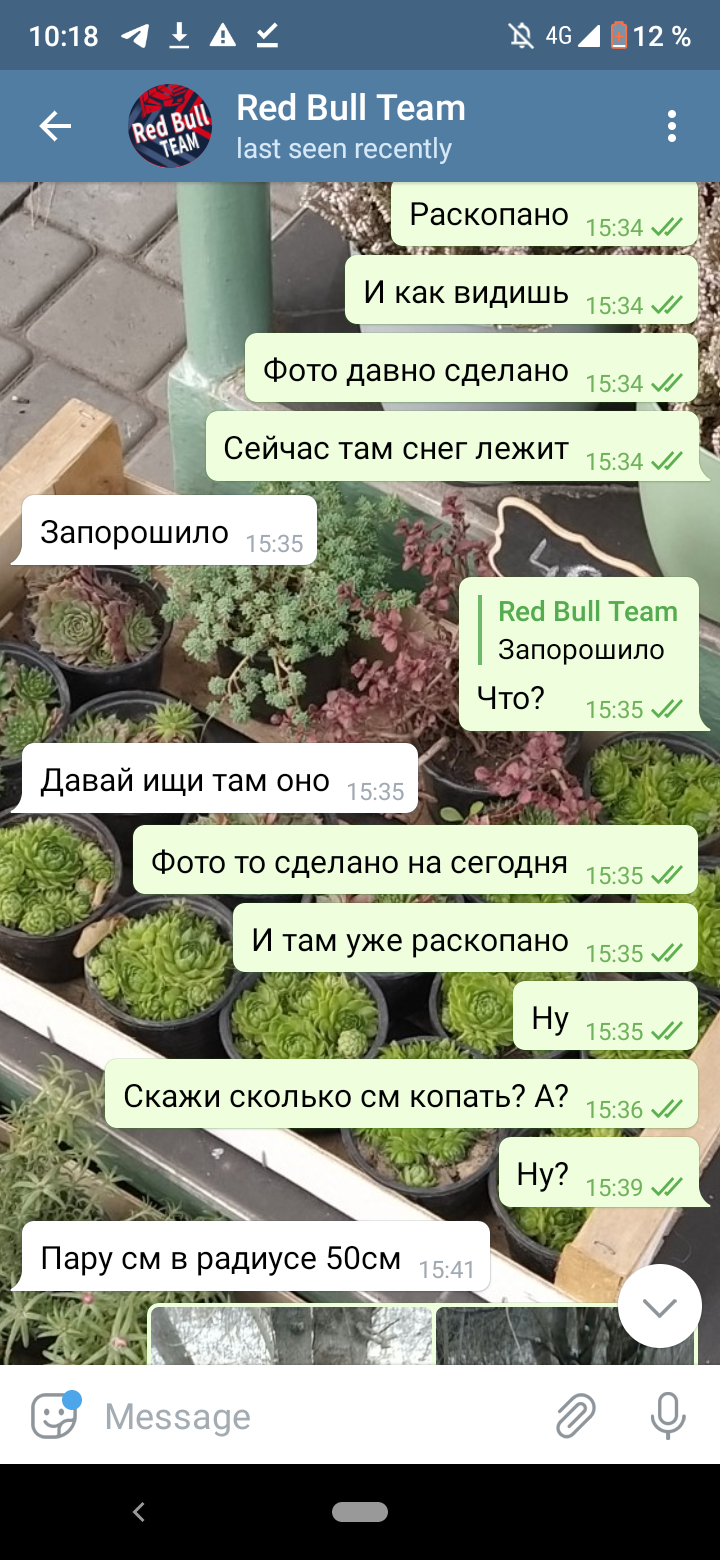Tap the back arrow in chat header
The height and width of the screenshot is (1560, 720).
pos(55,126)
